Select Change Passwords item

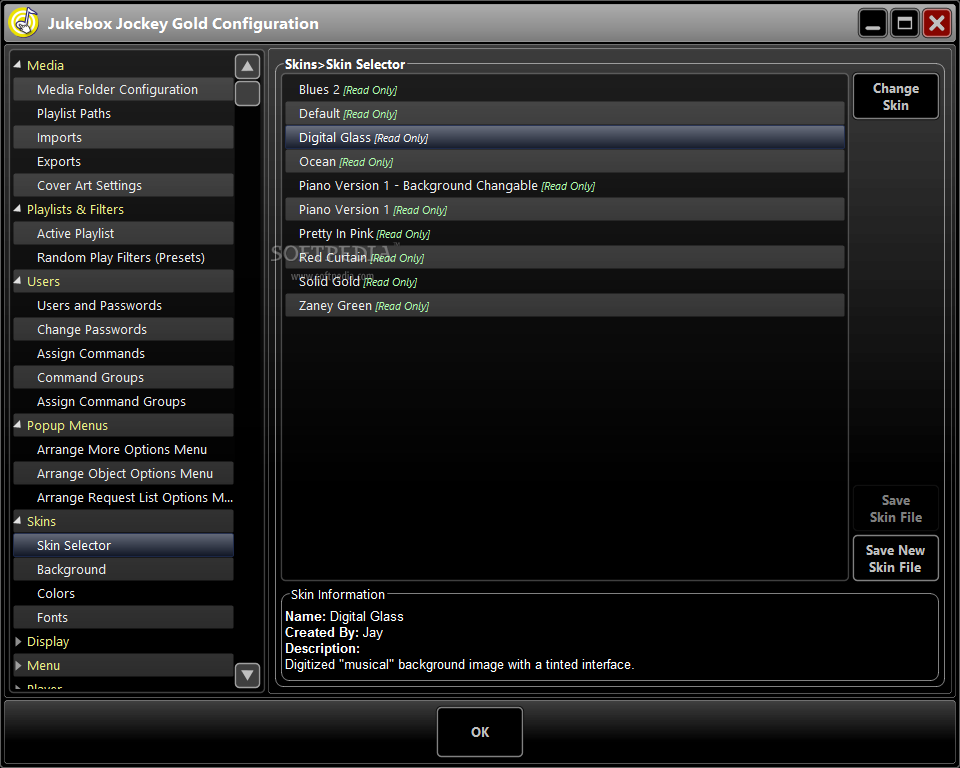click(123, 329)
